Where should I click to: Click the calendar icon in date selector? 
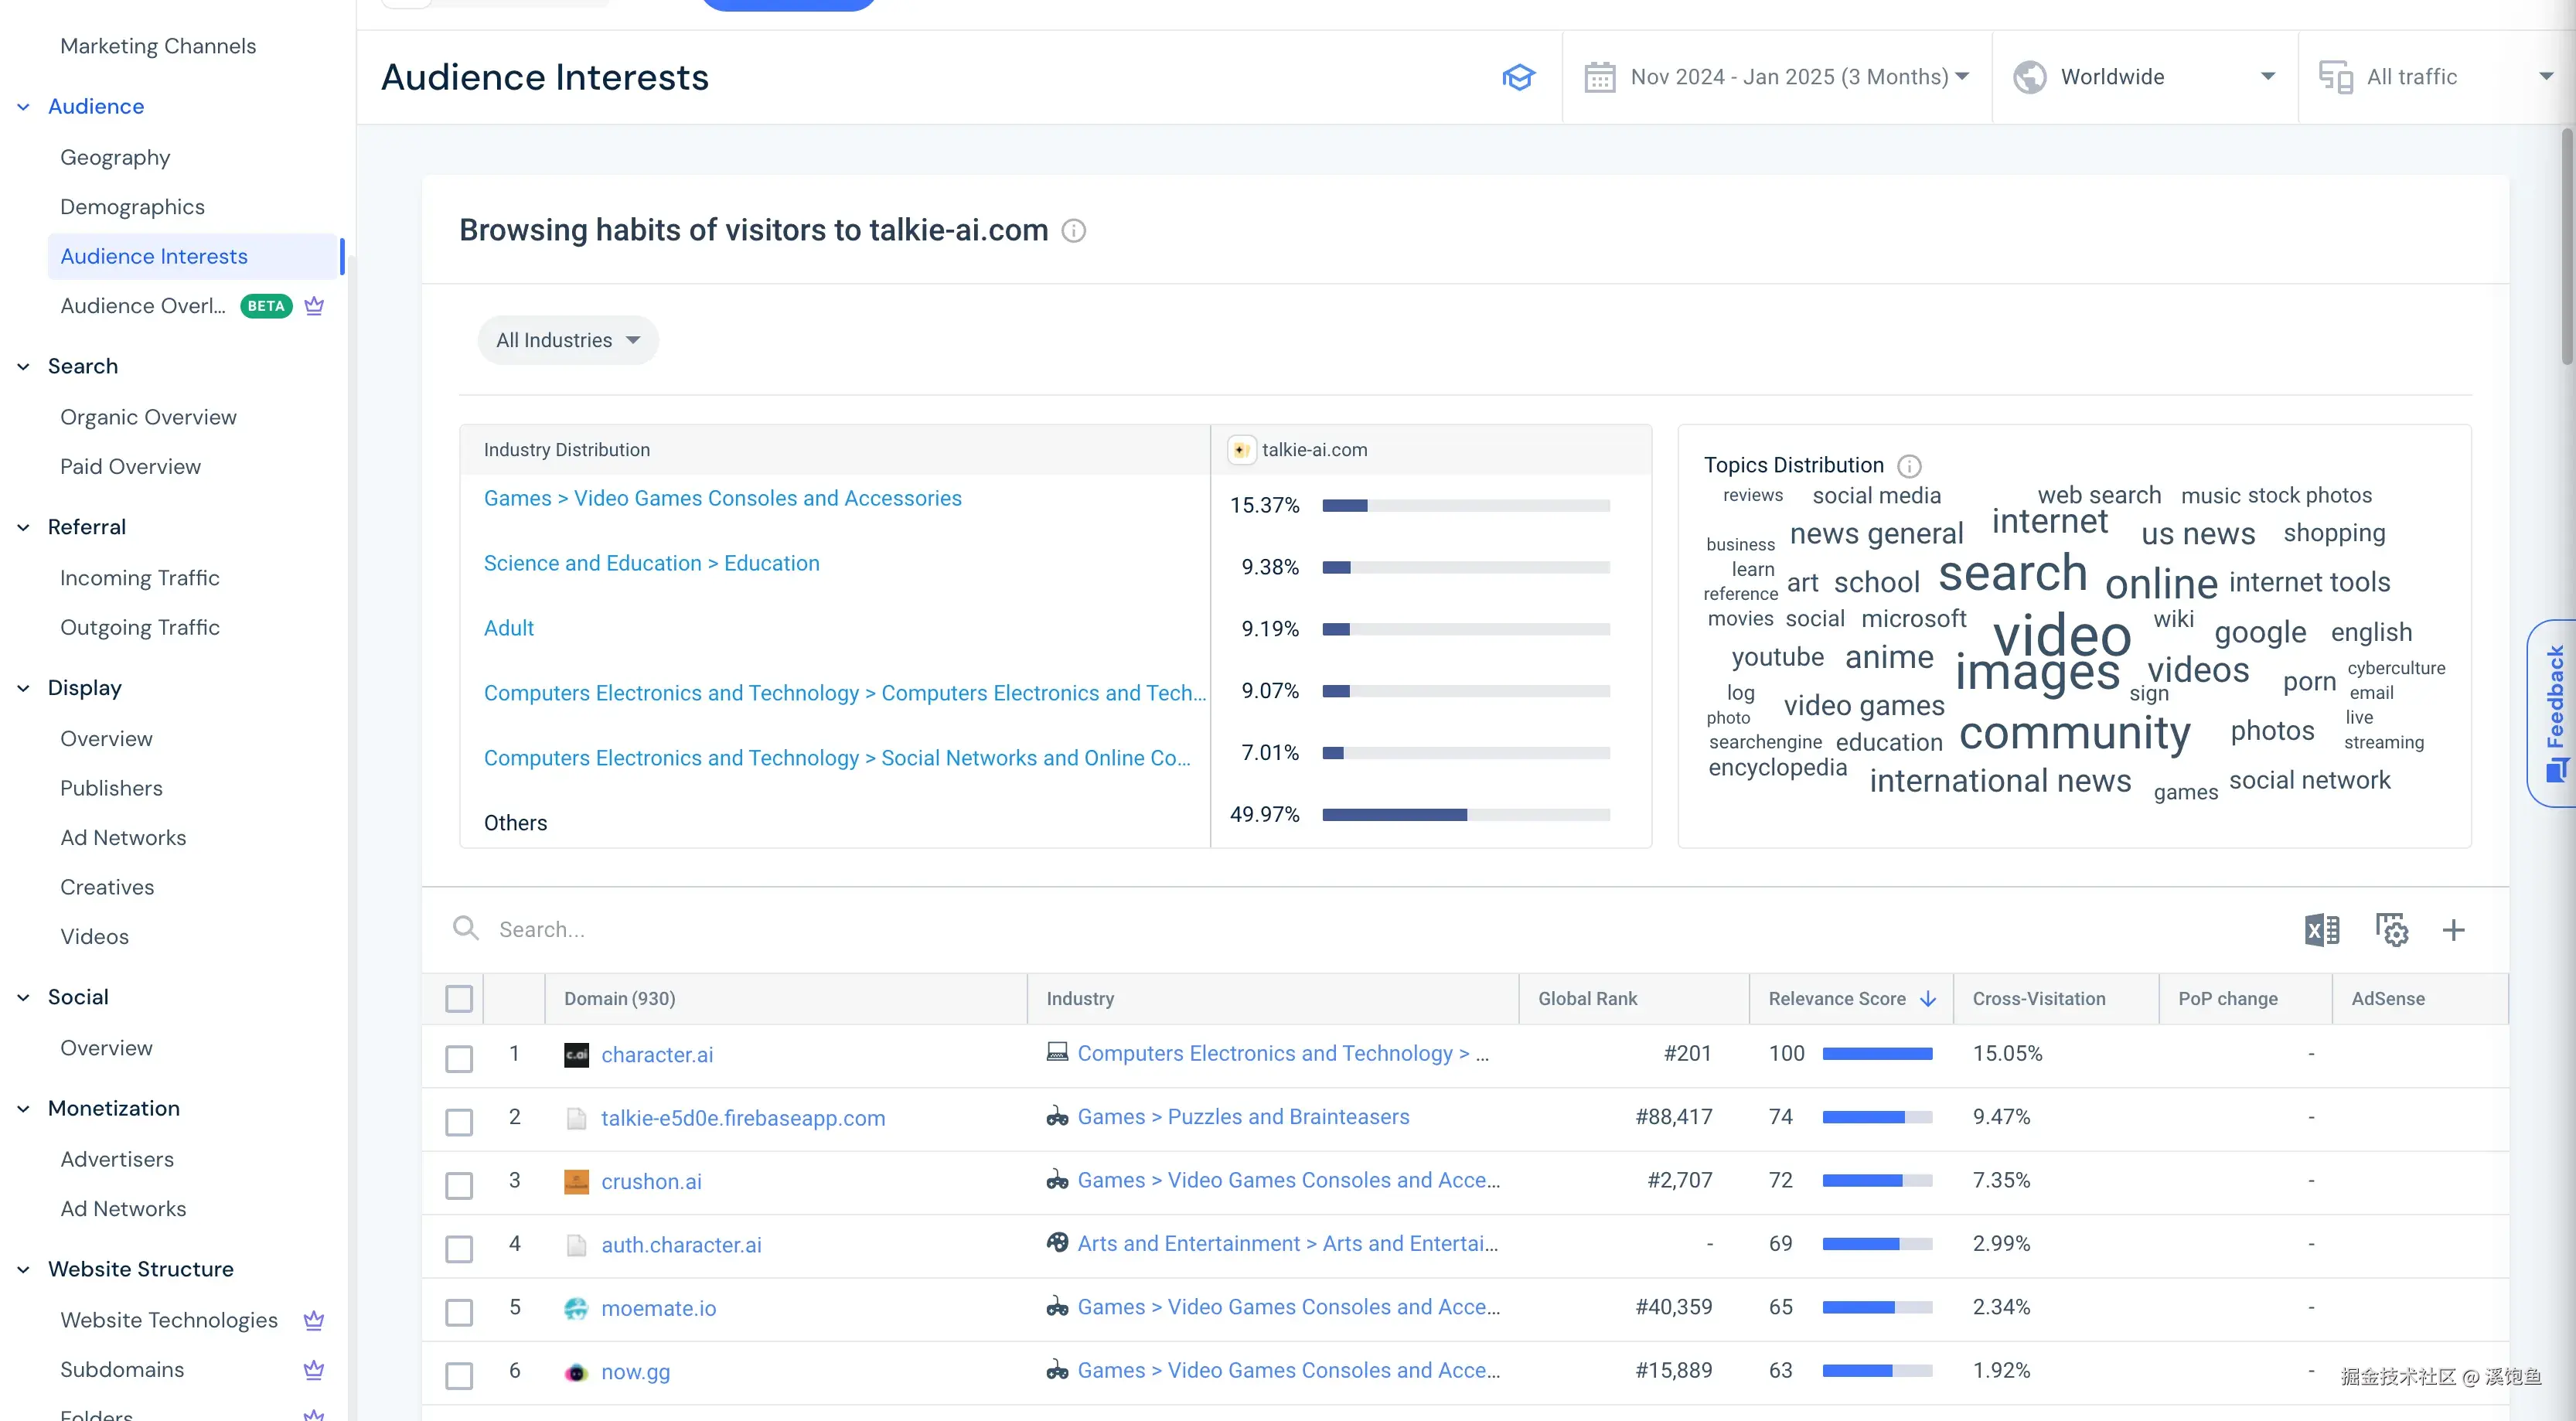[1599, 77]
